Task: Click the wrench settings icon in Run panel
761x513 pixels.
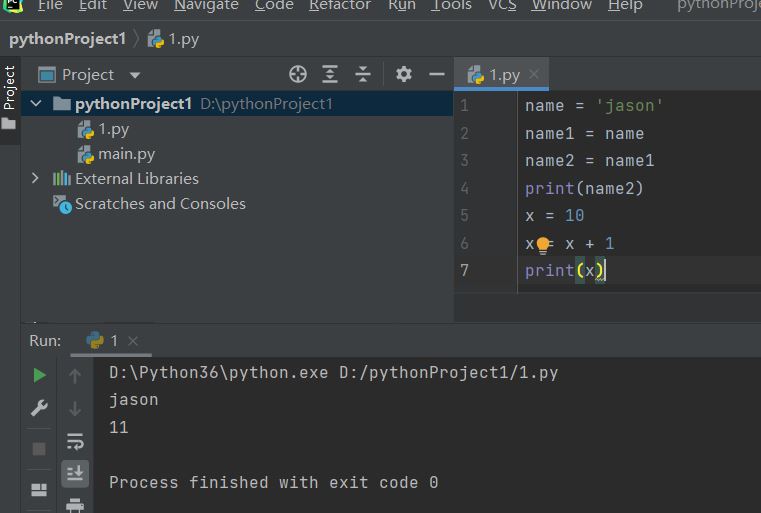Action: [x=39, y=408]
